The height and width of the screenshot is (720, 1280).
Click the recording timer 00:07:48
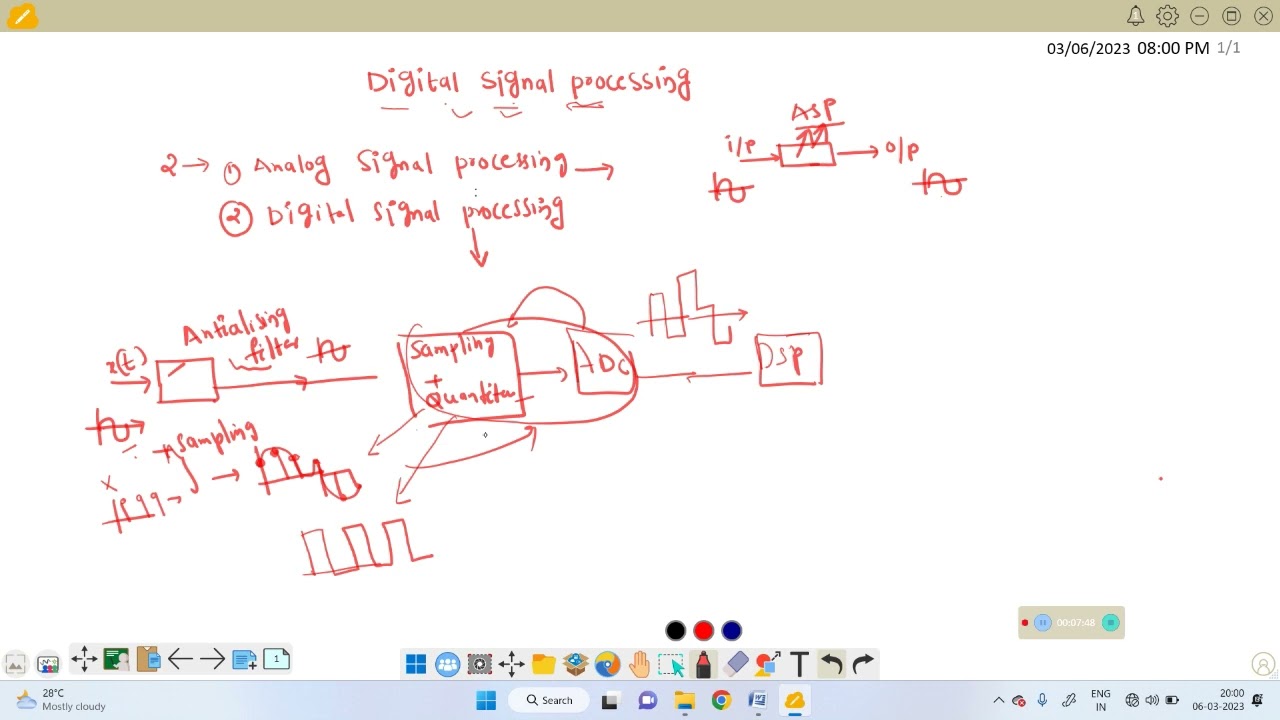click(x=1076, y=622)
